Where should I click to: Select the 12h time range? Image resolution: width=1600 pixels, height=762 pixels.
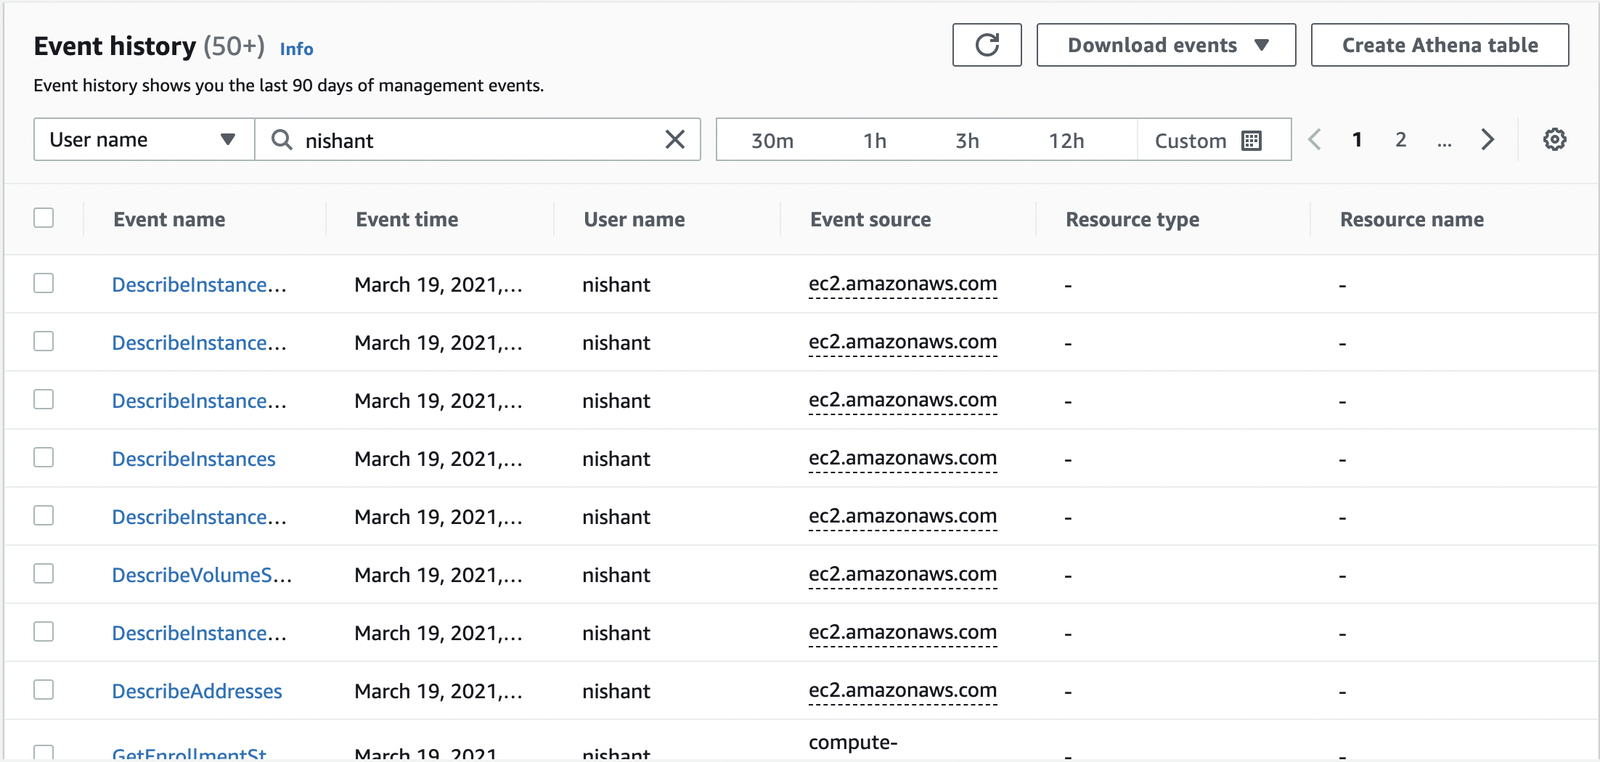point(1066,141)
